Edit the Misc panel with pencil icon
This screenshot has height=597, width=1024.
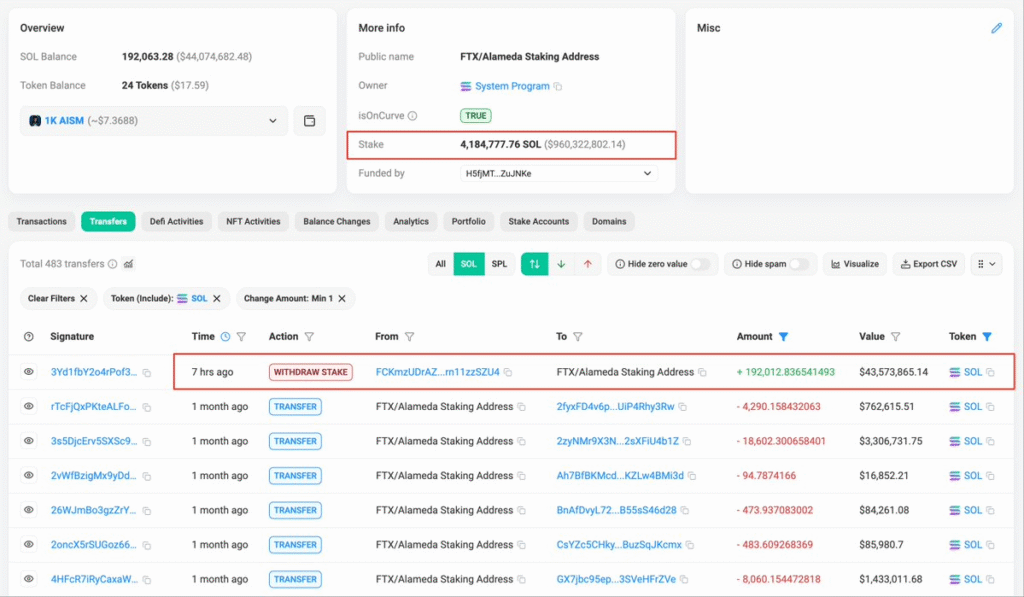coord(996,28)
